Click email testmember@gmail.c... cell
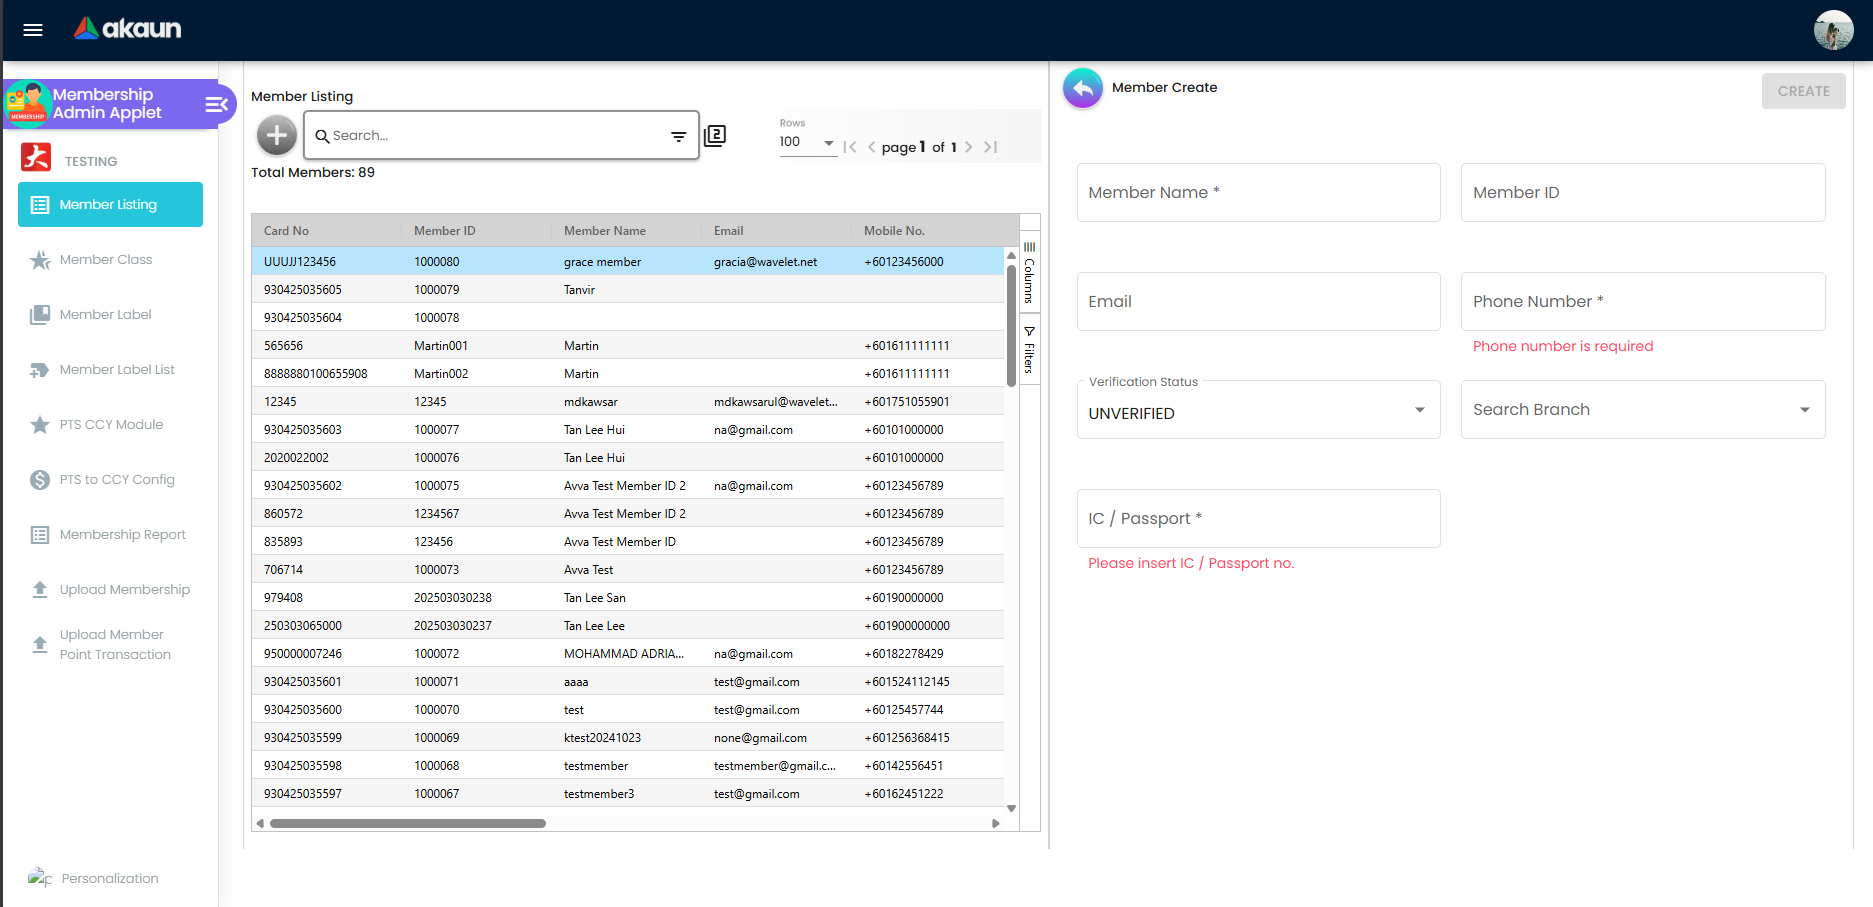Image resolution: width=1873 pixels, height=907 pixels. (x=775, y=766)
